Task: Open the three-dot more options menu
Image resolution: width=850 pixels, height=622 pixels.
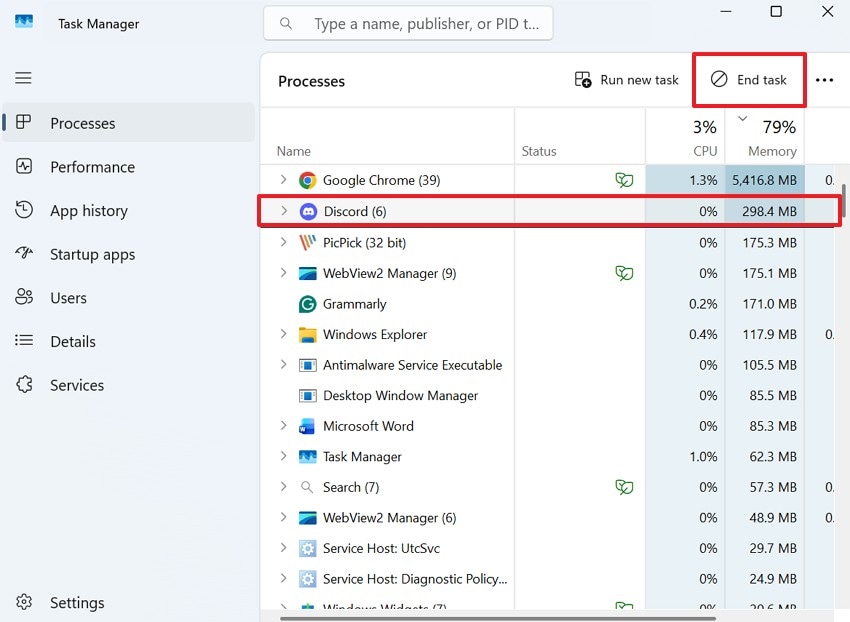Action: click(824, 80)
